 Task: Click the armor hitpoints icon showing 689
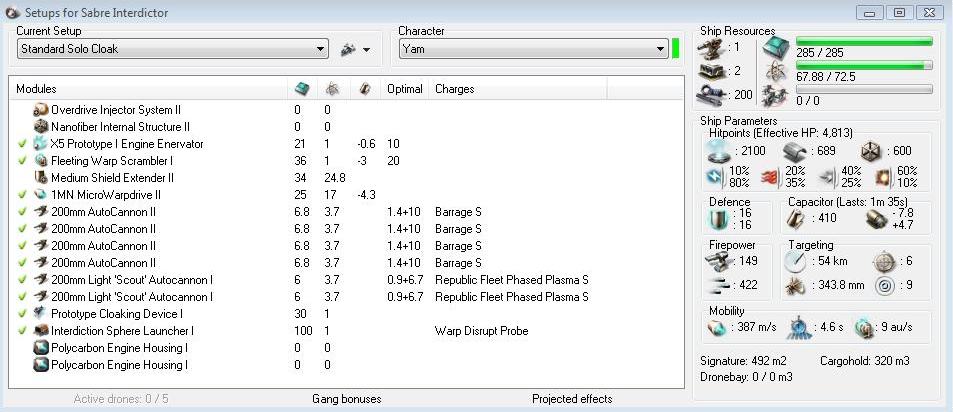794,151
